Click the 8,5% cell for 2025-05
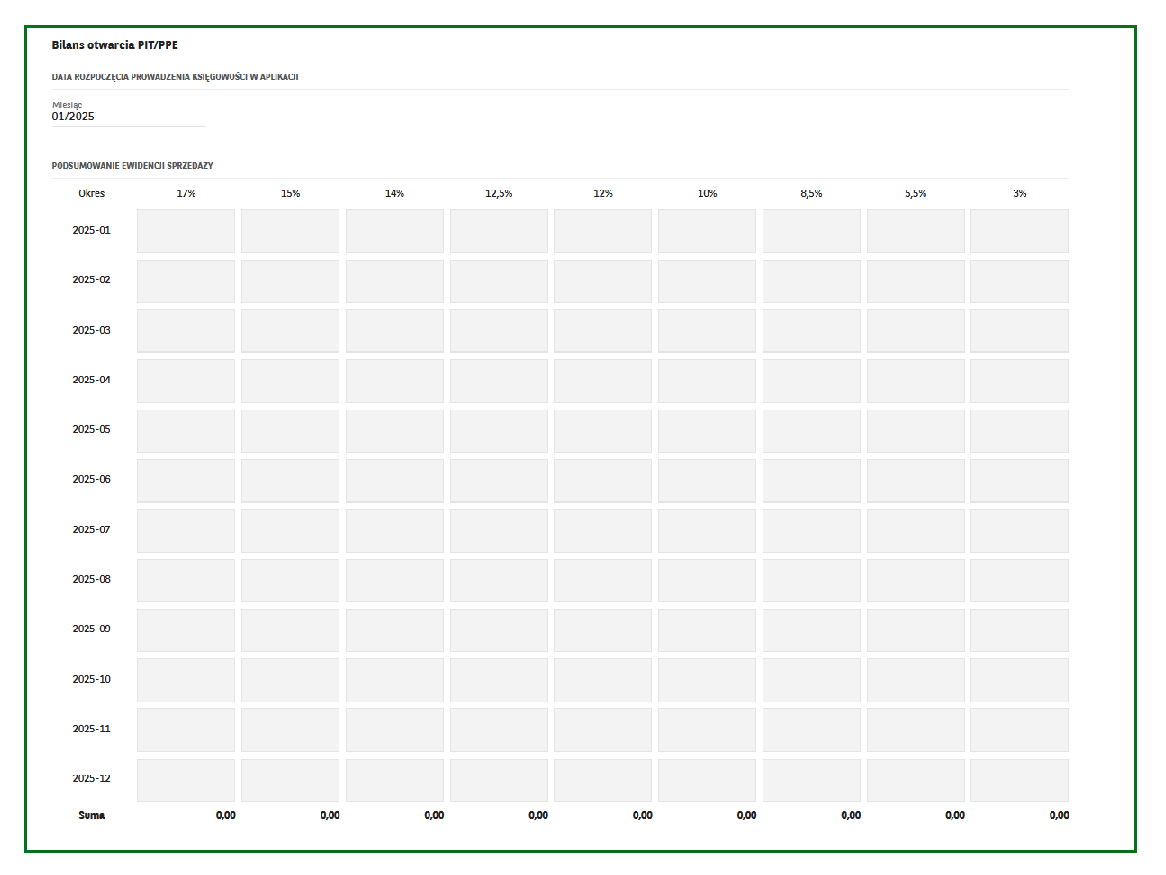 [812, 431]
